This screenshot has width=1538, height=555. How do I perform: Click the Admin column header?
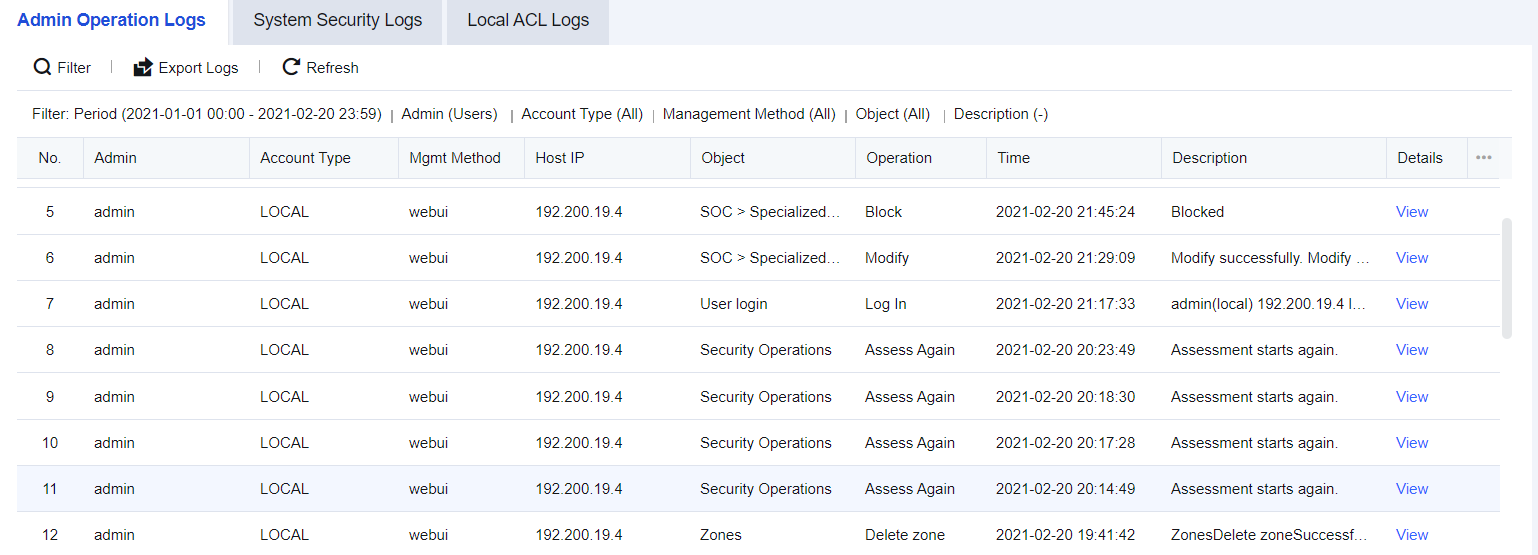pos(115,158)
